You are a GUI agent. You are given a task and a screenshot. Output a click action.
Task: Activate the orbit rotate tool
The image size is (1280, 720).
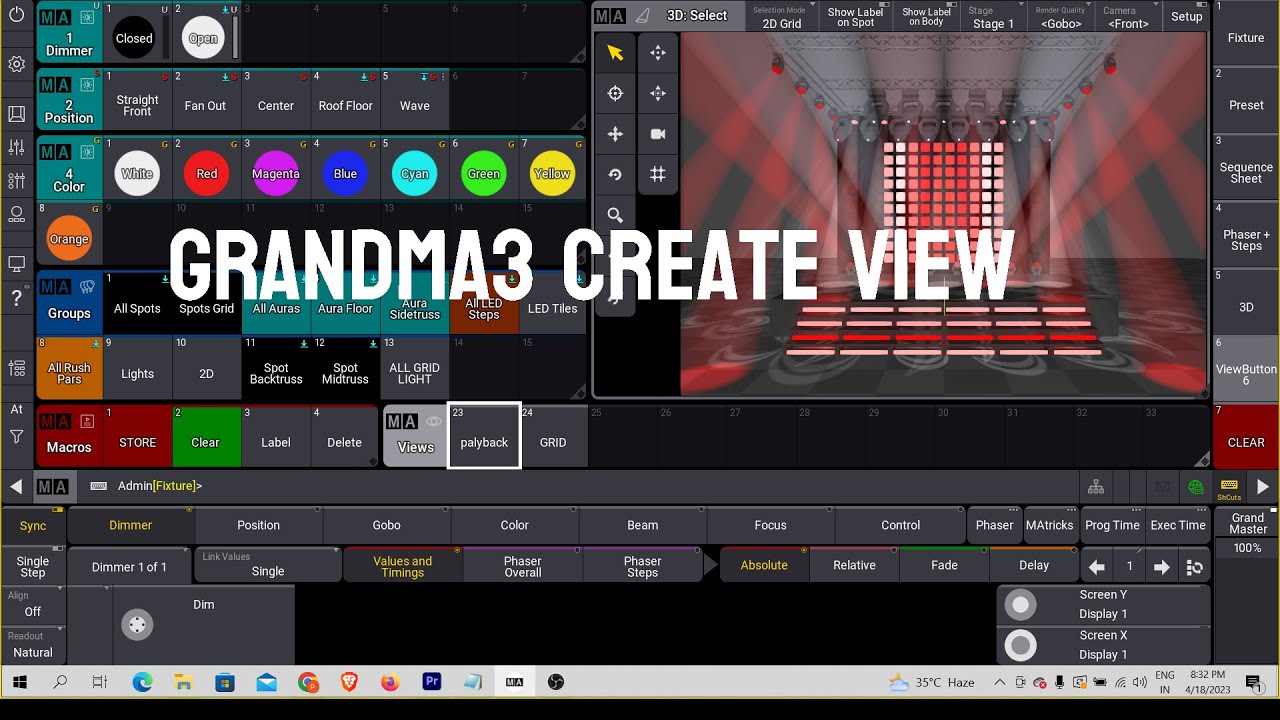(x=615, y=174)
